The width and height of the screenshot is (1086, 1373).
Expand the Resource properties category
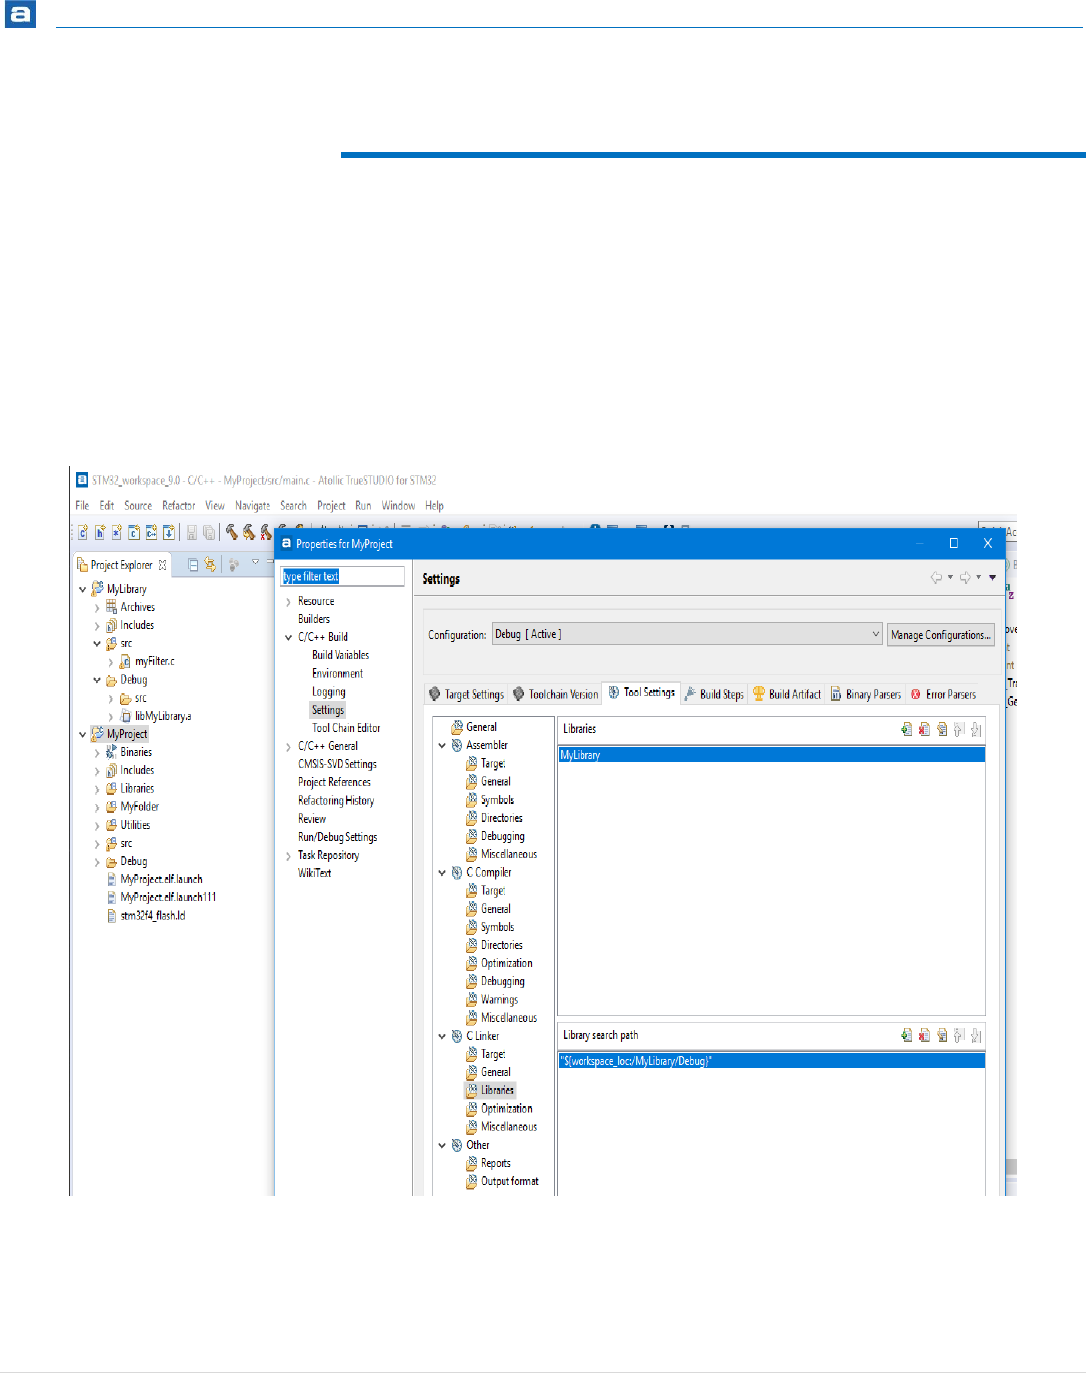(288, 601)
